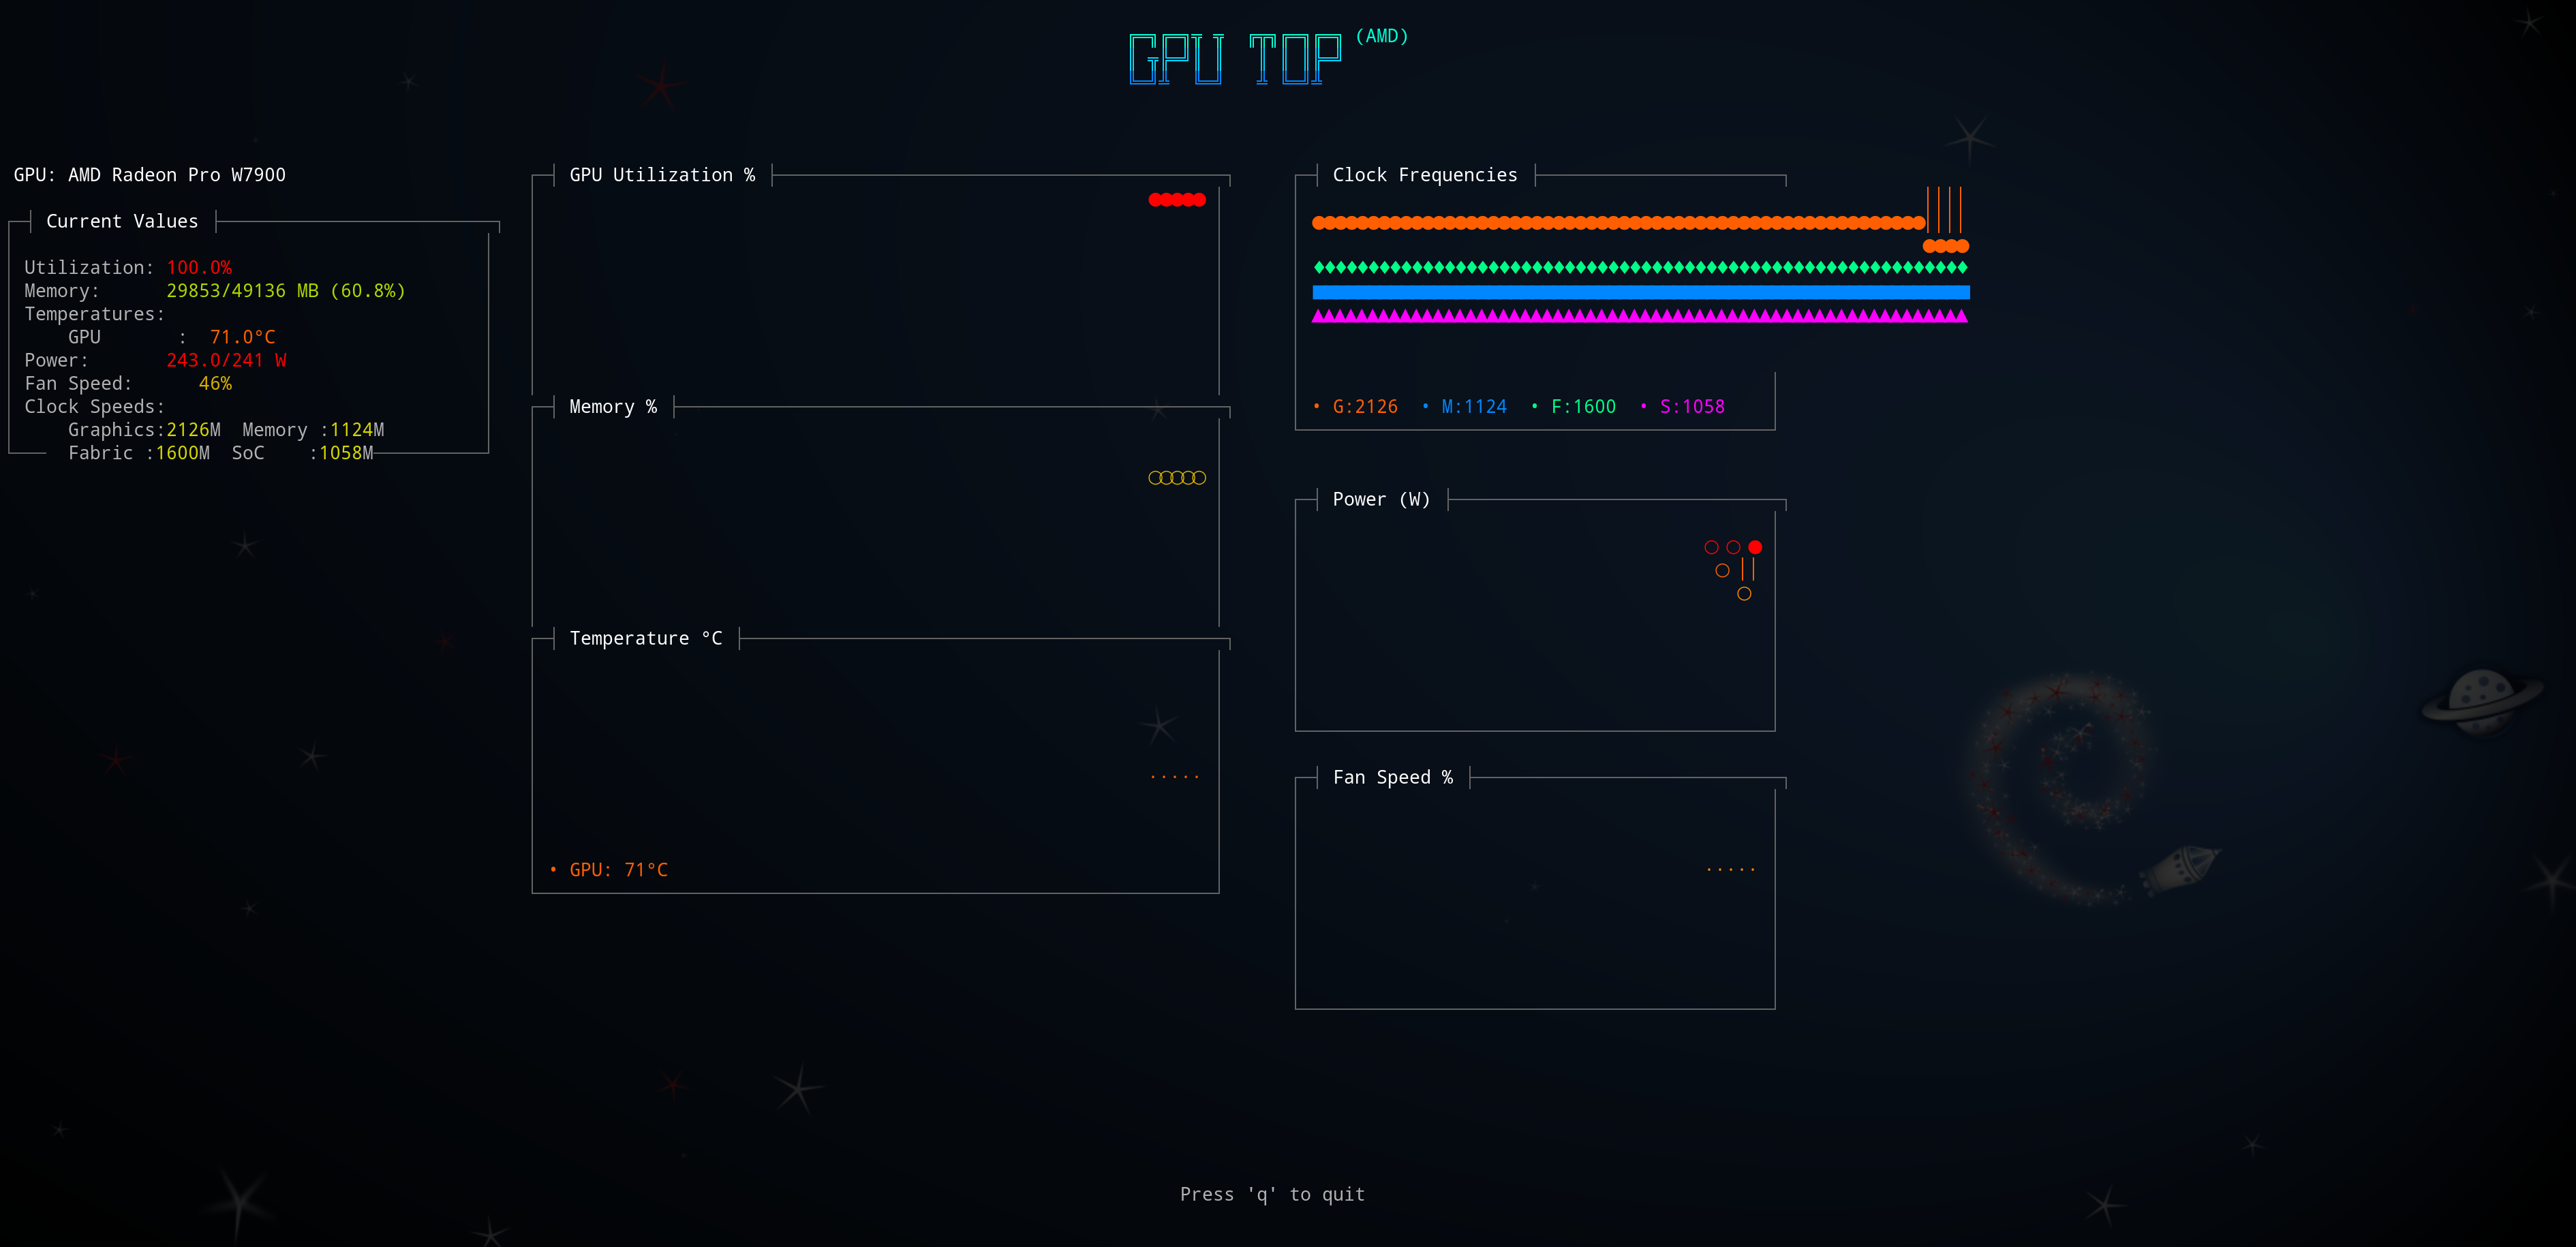2576x1247 pixels.
Task: Select the SoC clock value 1058M
Action: tap(346, 453)
